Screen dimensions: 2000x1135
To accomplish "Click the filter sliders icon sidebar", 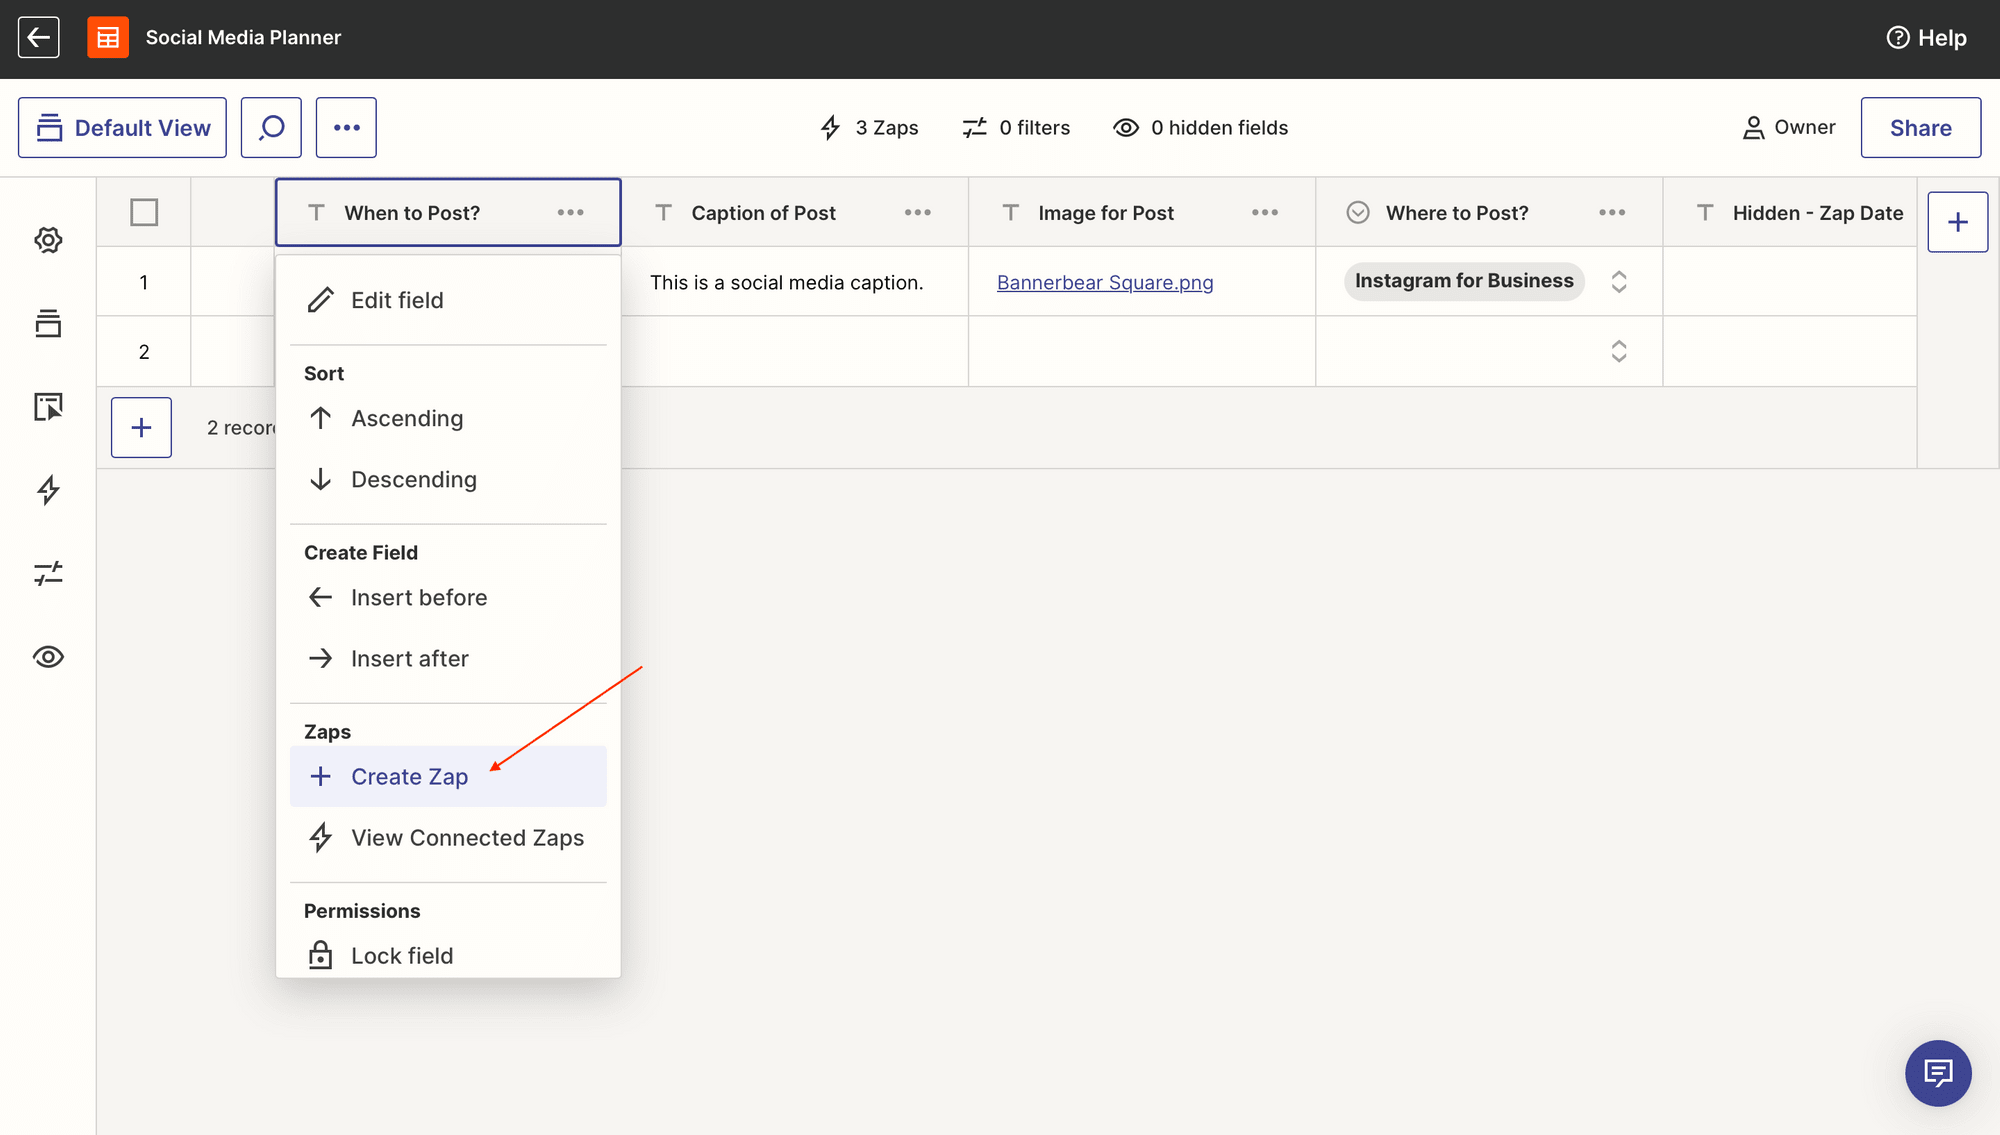I will pos(48,573).
